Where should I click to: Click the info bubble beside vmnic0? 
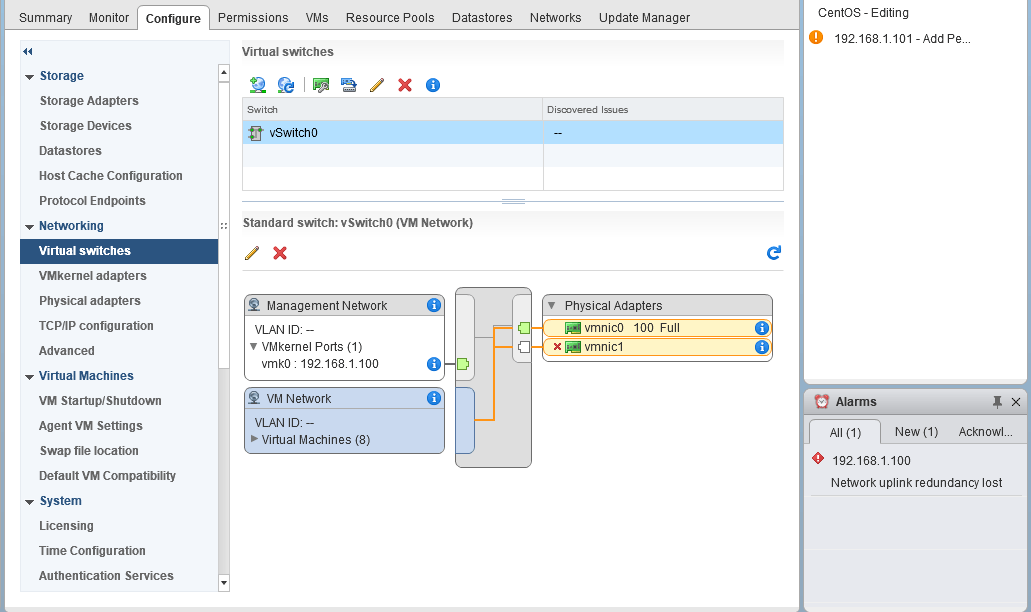(x=762, y=327)
